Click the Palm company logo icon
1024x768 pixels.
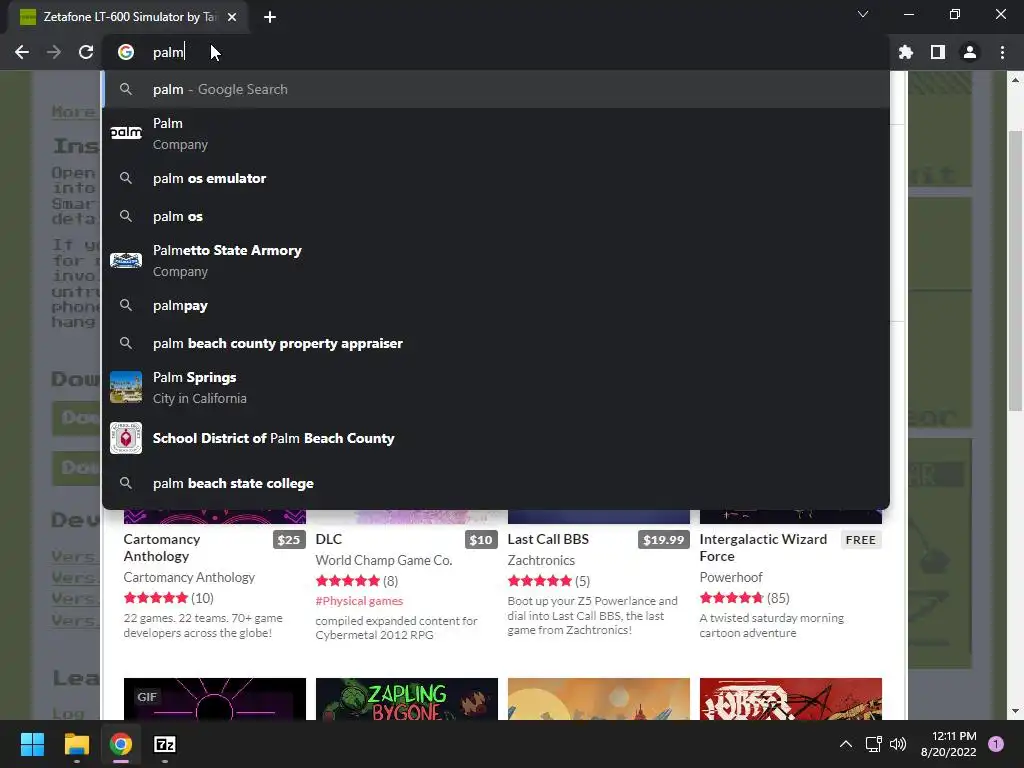coord(126,133)
